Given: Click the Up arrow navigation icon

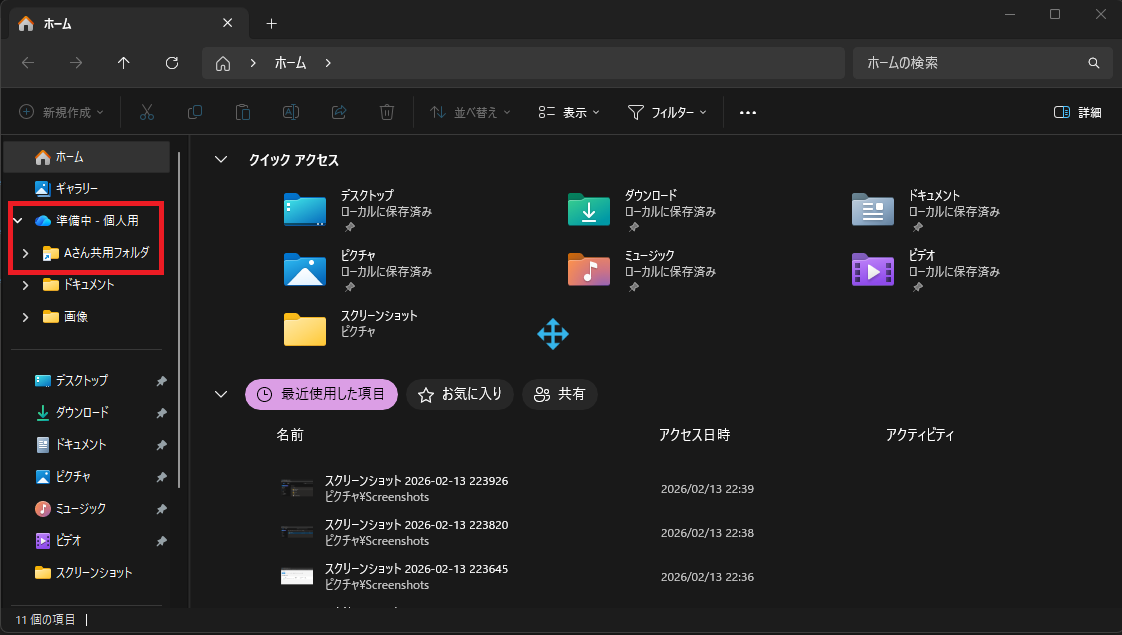Looking at the screenshot, I should click(x=124, y=63).
